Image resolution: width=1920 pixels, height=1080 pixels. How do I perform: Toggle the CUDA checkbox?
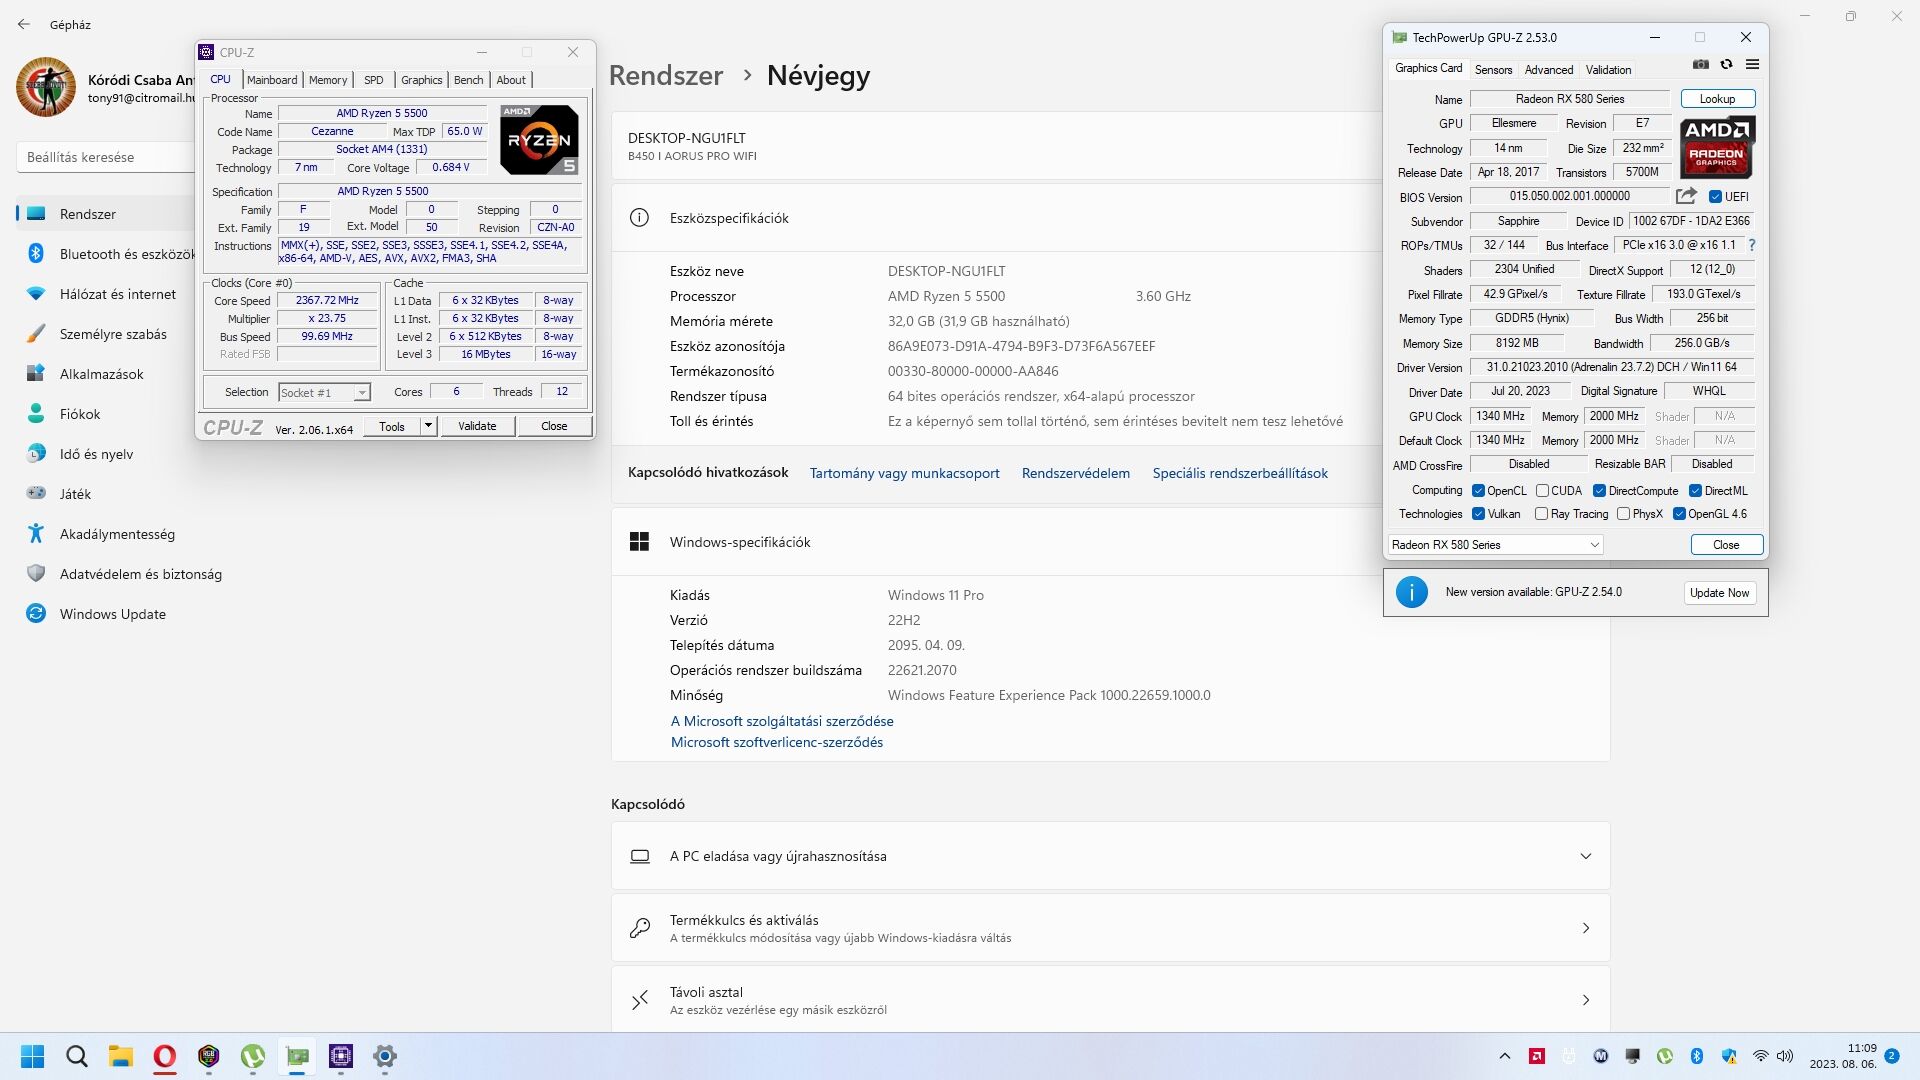point(1542,491)
